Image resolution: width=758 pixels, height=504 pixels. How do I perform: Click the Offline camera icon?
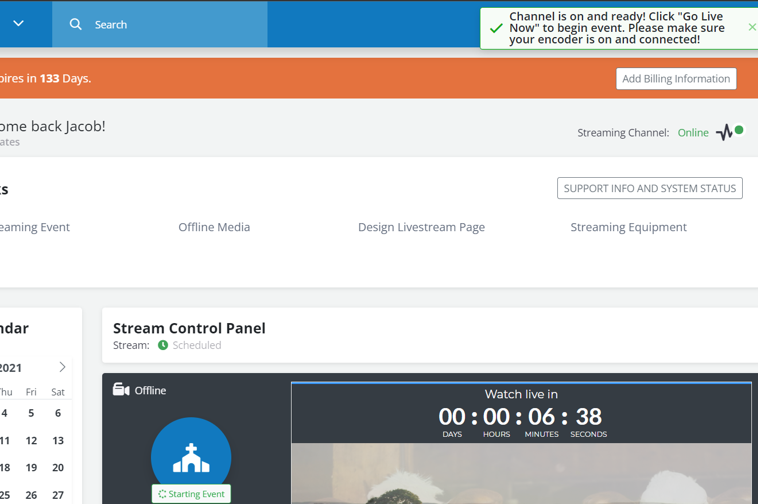tap(121, 390)
